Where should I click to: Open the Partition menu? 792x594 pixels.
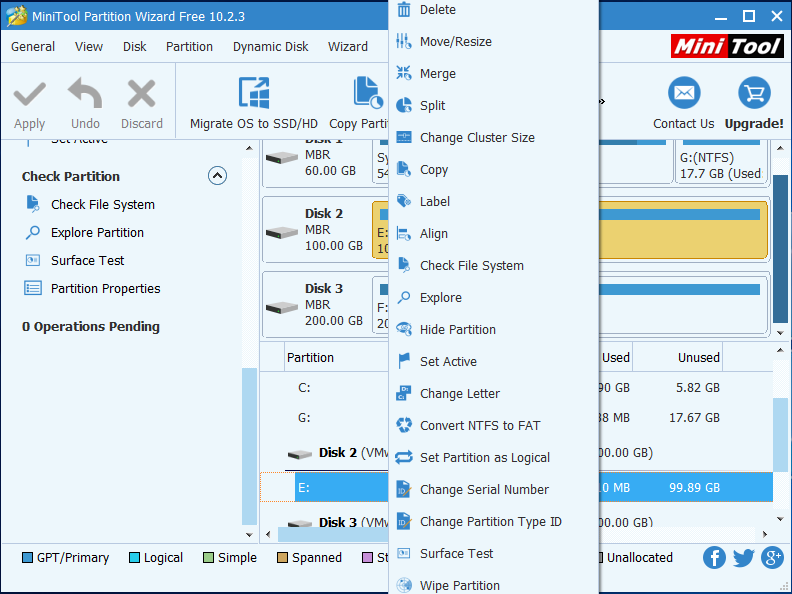click(189, 46)
